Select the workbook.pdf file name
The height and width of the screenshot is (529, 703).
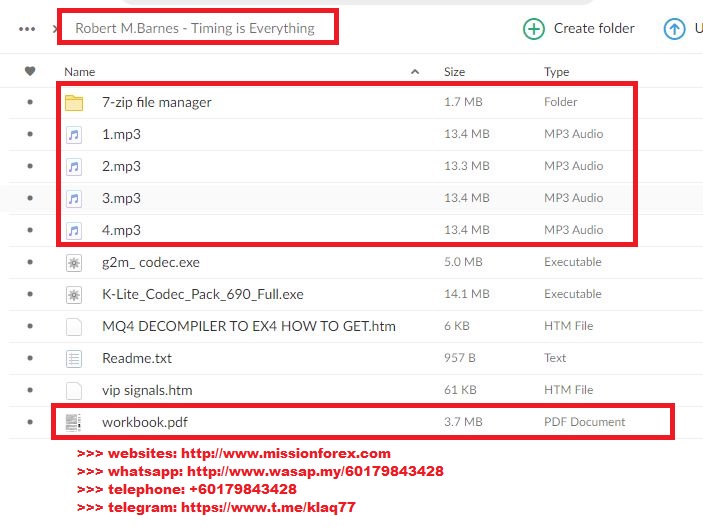145,422
